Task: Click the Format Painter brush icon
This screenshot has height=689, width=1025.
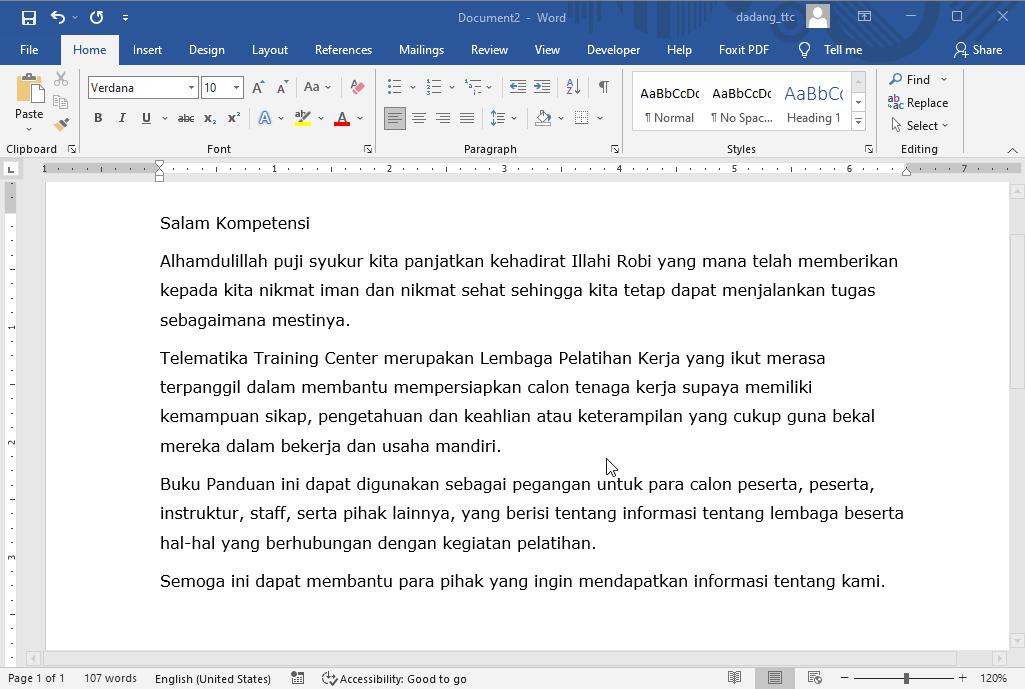Action: point(61,125)
